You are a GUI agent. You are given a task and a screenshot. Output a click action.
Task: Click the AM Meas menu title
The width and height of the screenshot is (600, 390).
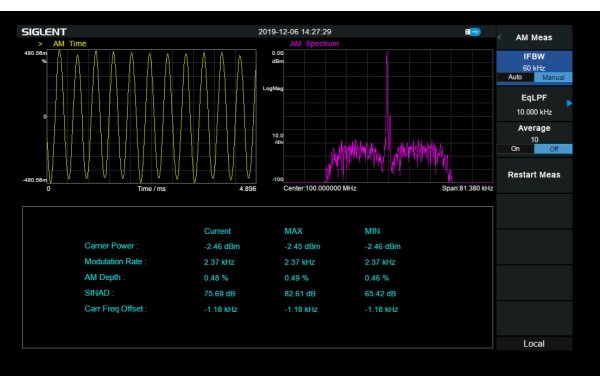[534, 38]
